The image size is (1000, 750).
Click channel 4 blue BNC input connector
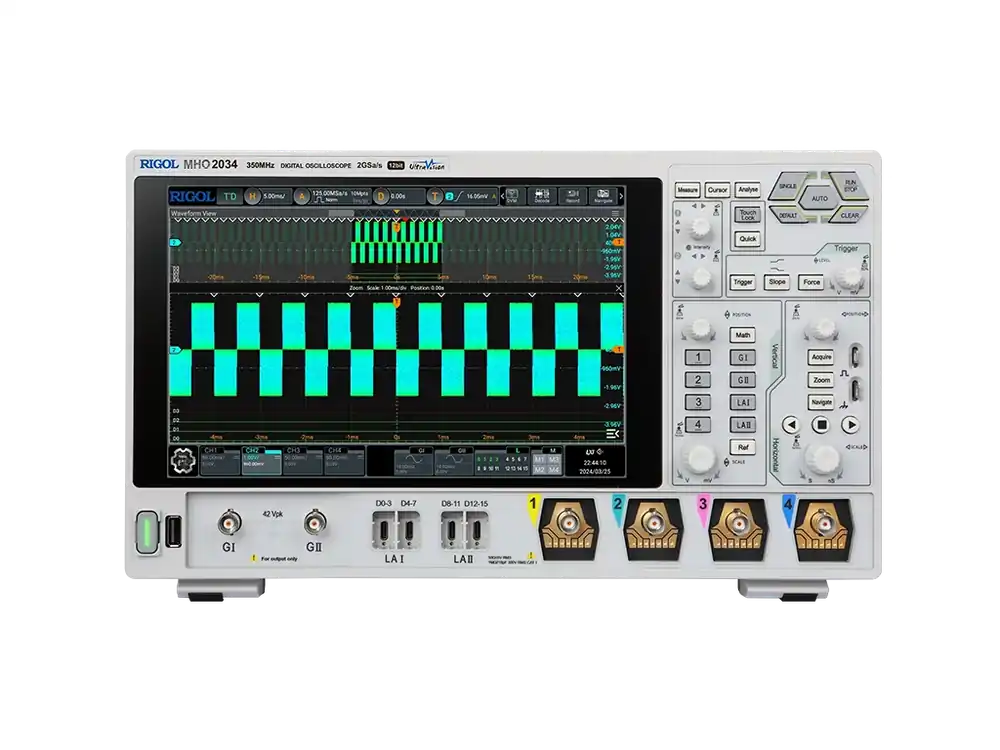823,524
